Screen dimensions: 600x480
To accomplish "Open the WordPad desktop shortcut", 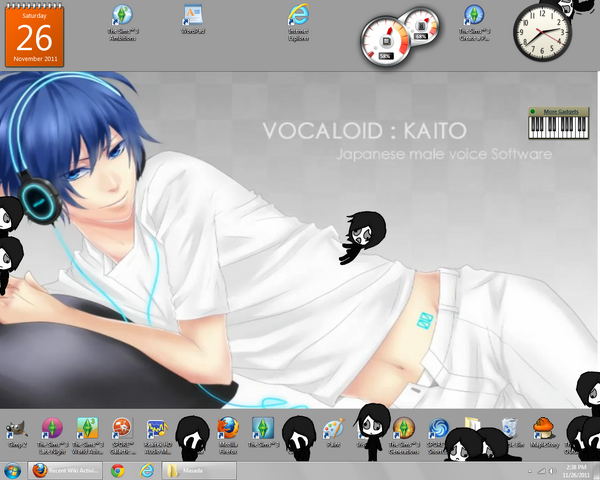I will [x=193, y=19].
